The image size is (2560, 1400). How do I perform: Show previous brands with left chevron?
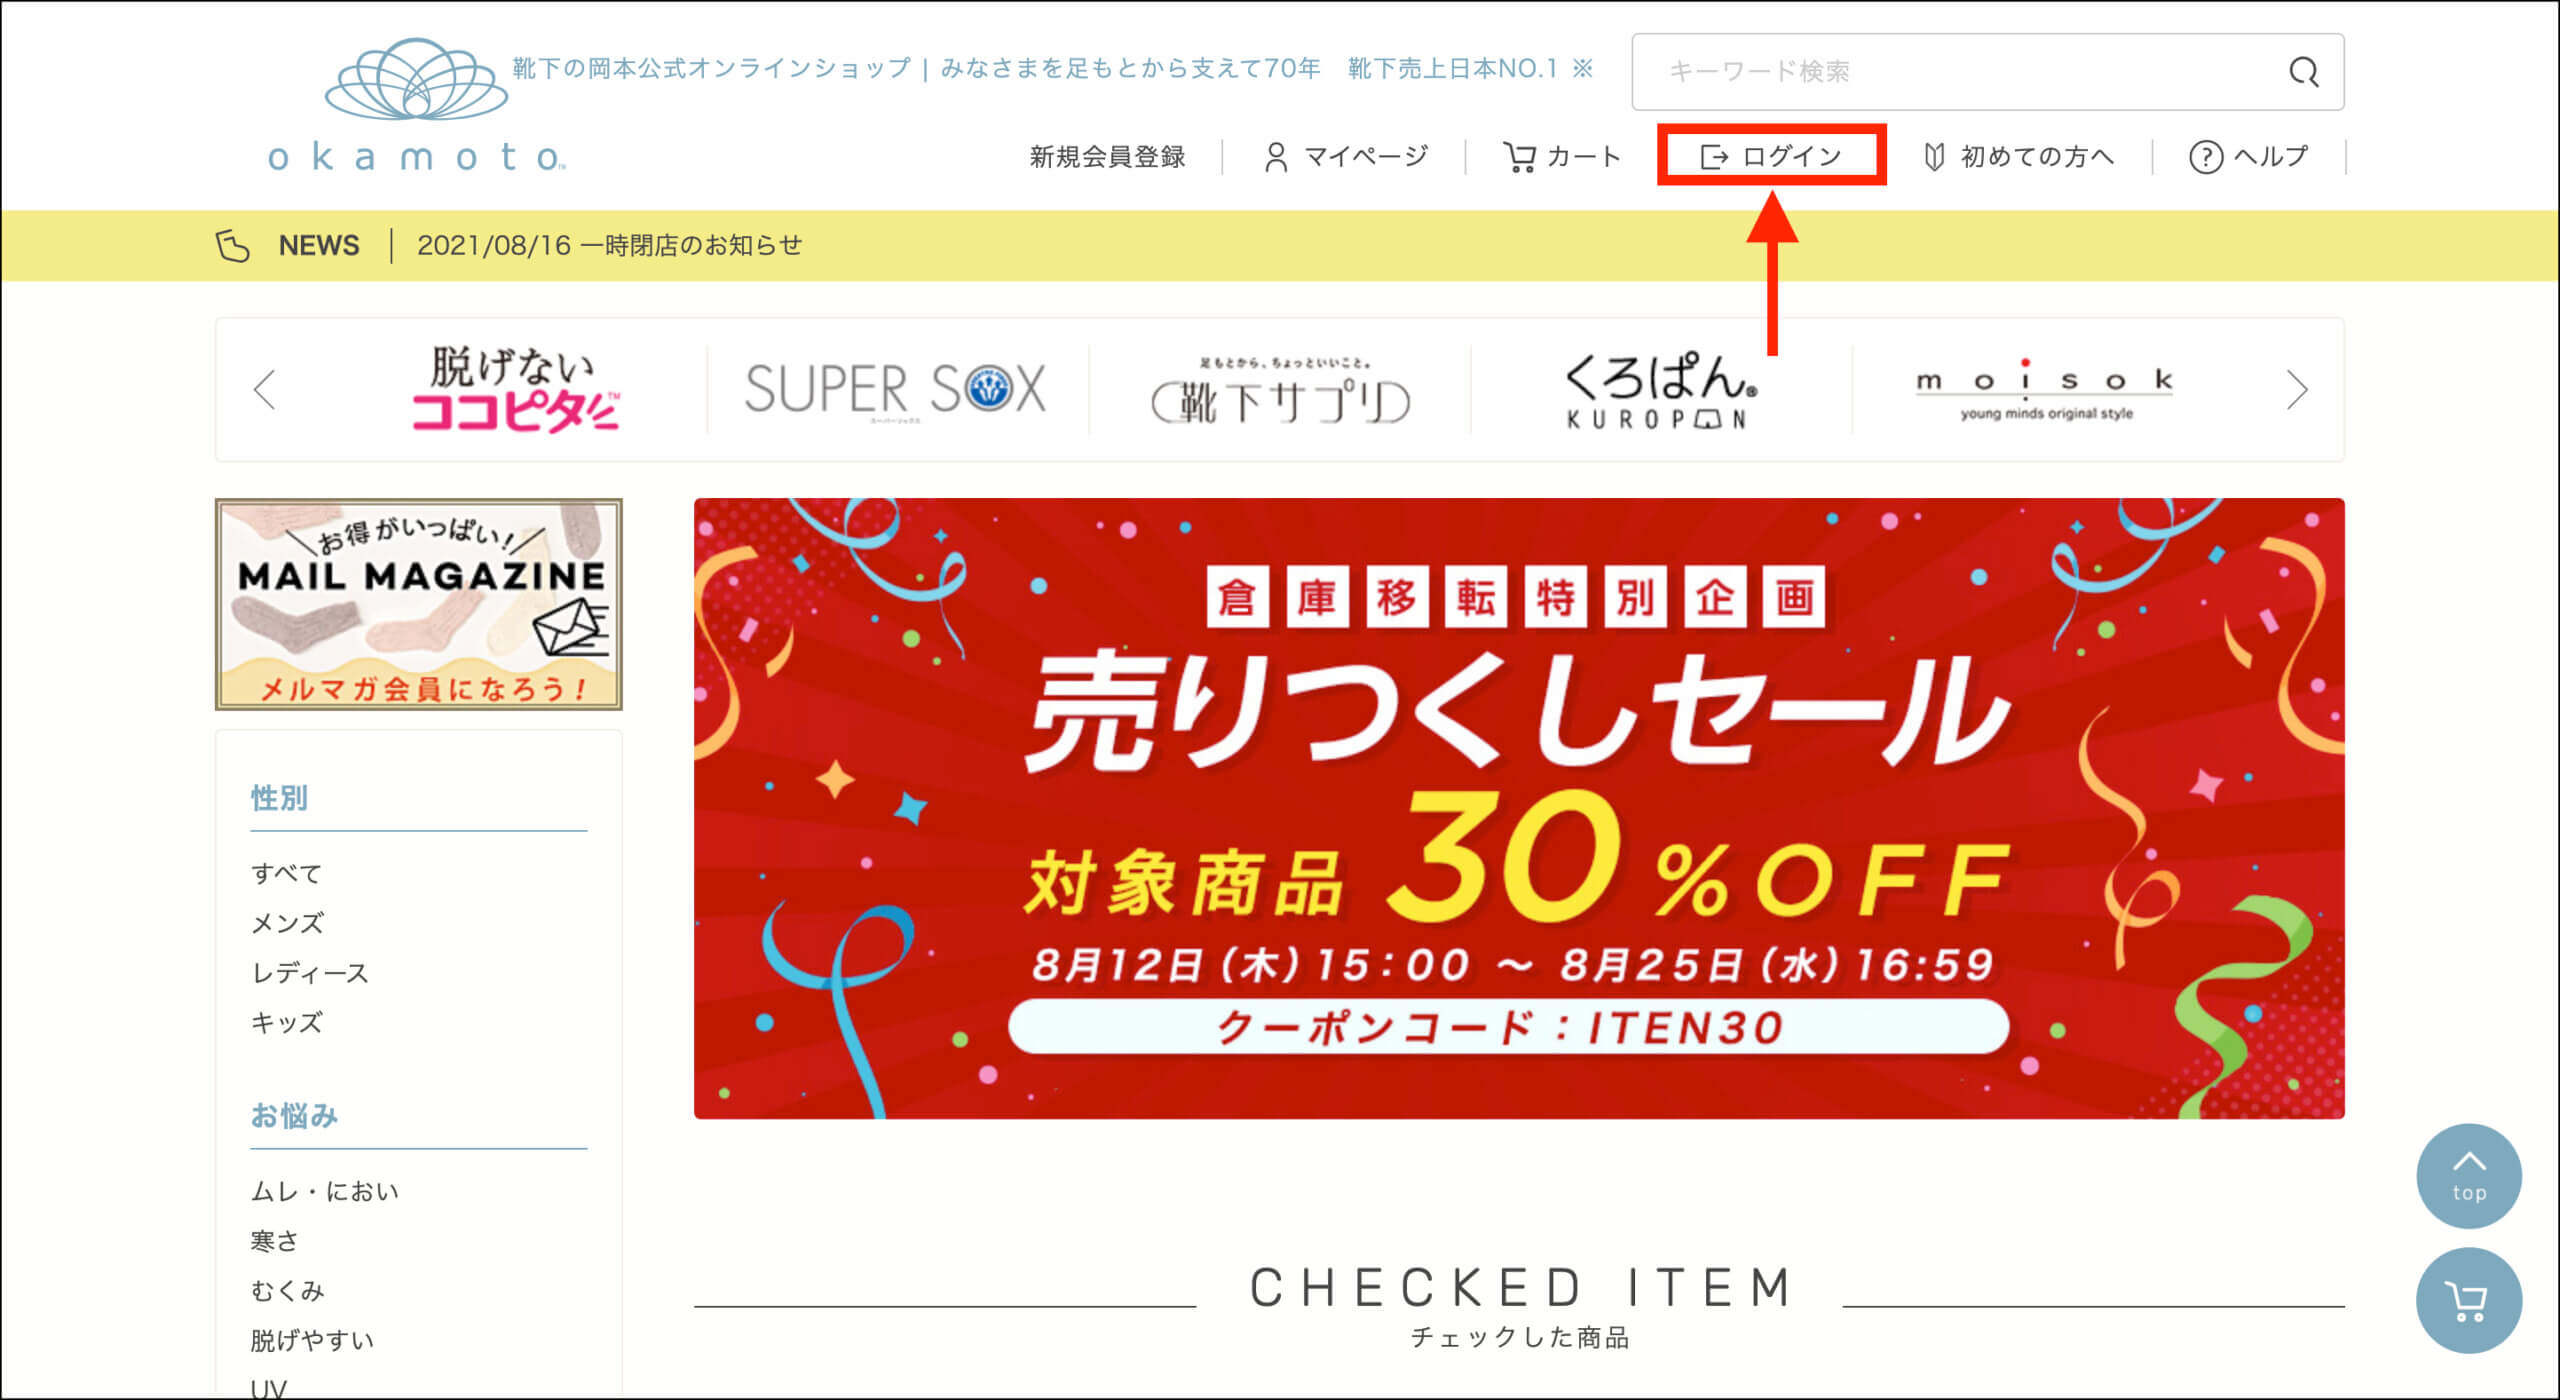pos(265,390)
